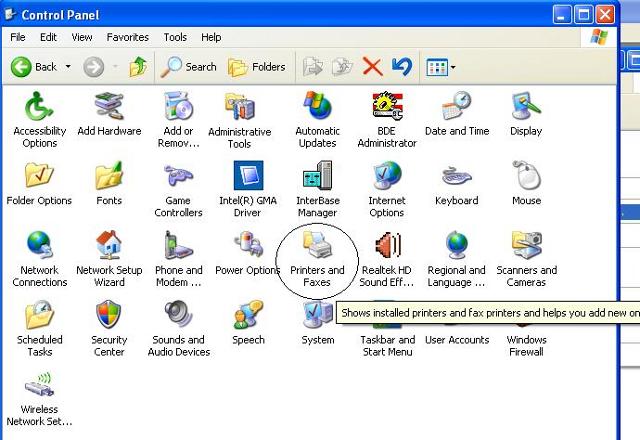Screen dimensions: 640x440
Task: Select Printers and Faxes icon
Action: point(318,245)
